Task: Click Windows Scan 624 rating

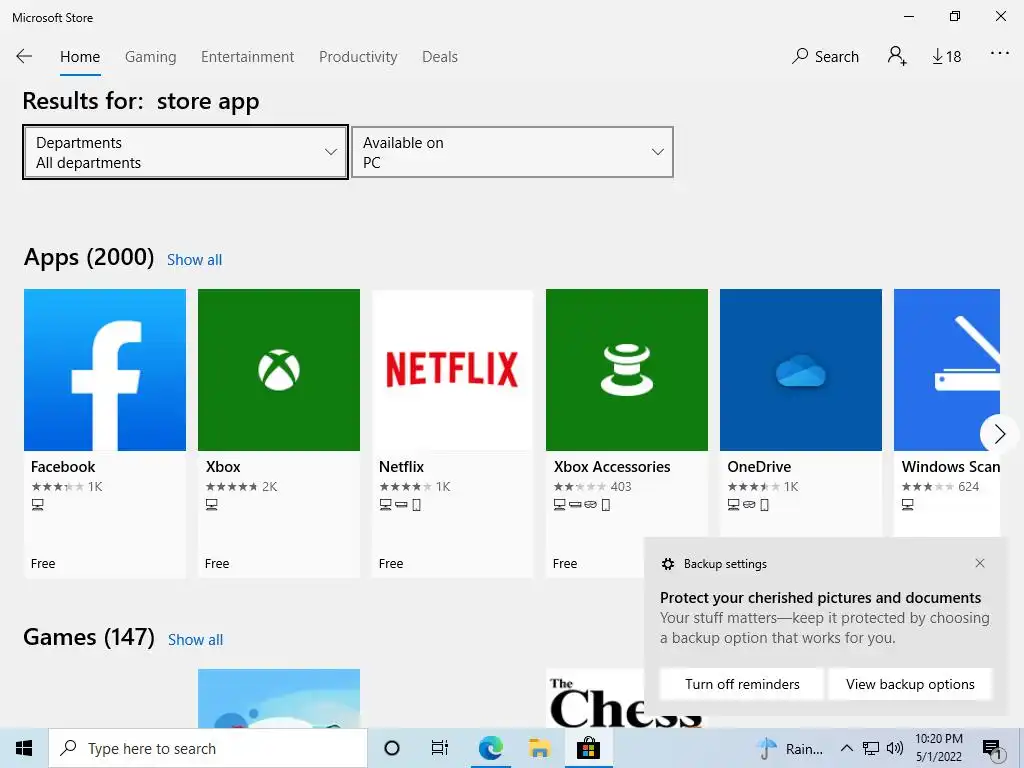Action: [x=940, y=487]
